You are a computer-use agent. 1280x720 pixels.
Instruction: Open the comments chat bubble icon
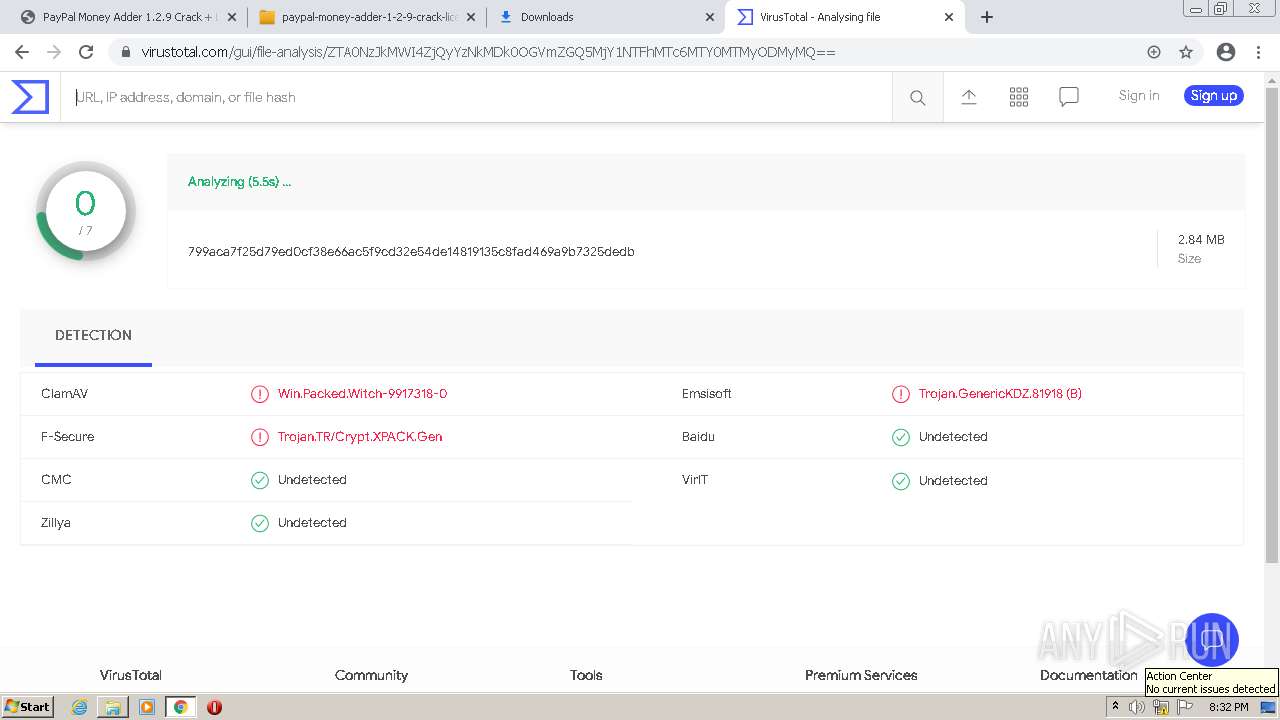tap(1069, 97)
